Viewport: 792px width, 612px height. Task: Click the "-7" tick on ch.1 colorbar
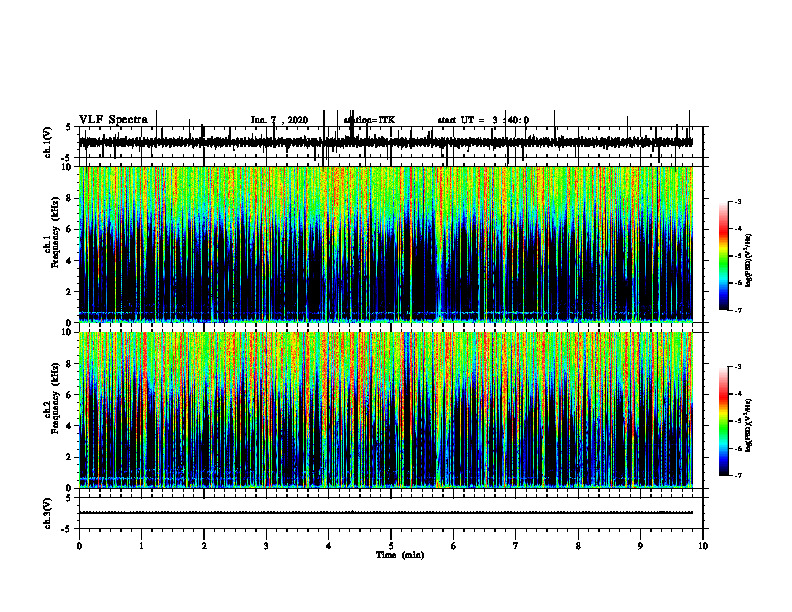(737, 310)
